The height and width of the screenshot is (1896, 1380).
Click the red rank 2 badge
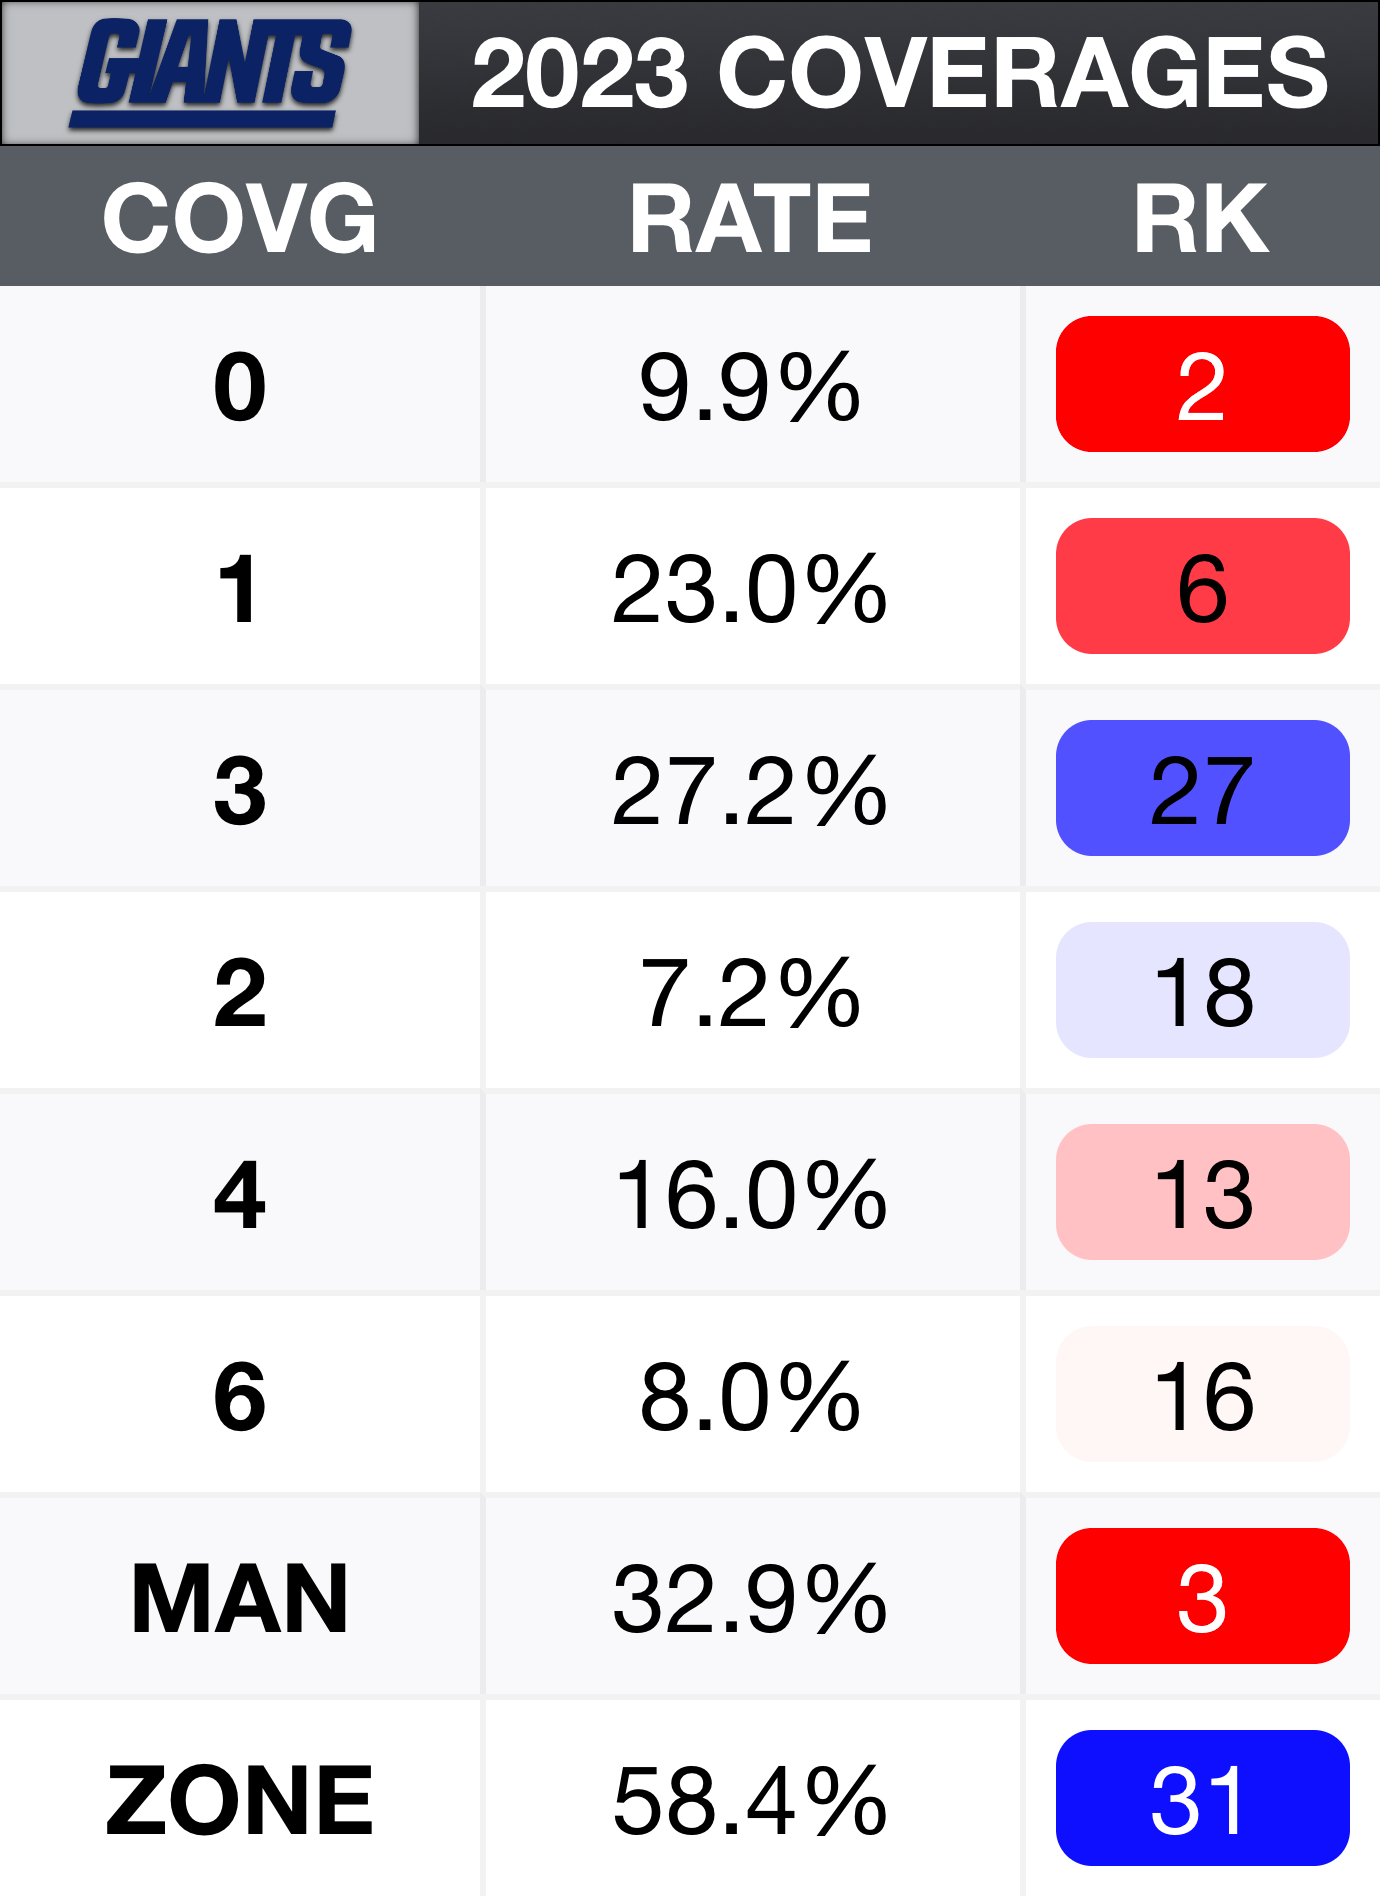(1202, 385)
